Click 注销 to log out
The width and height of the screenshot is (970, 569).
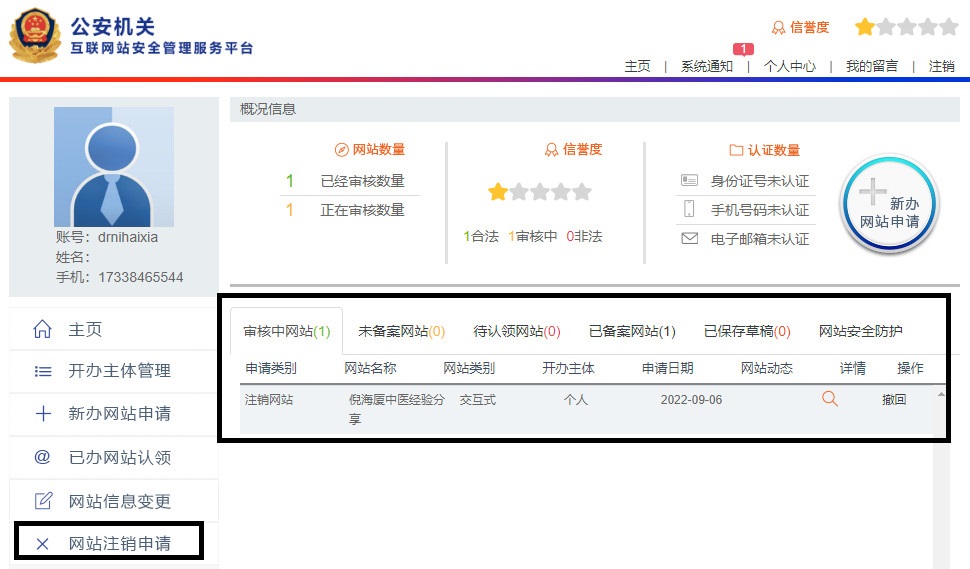942,66
